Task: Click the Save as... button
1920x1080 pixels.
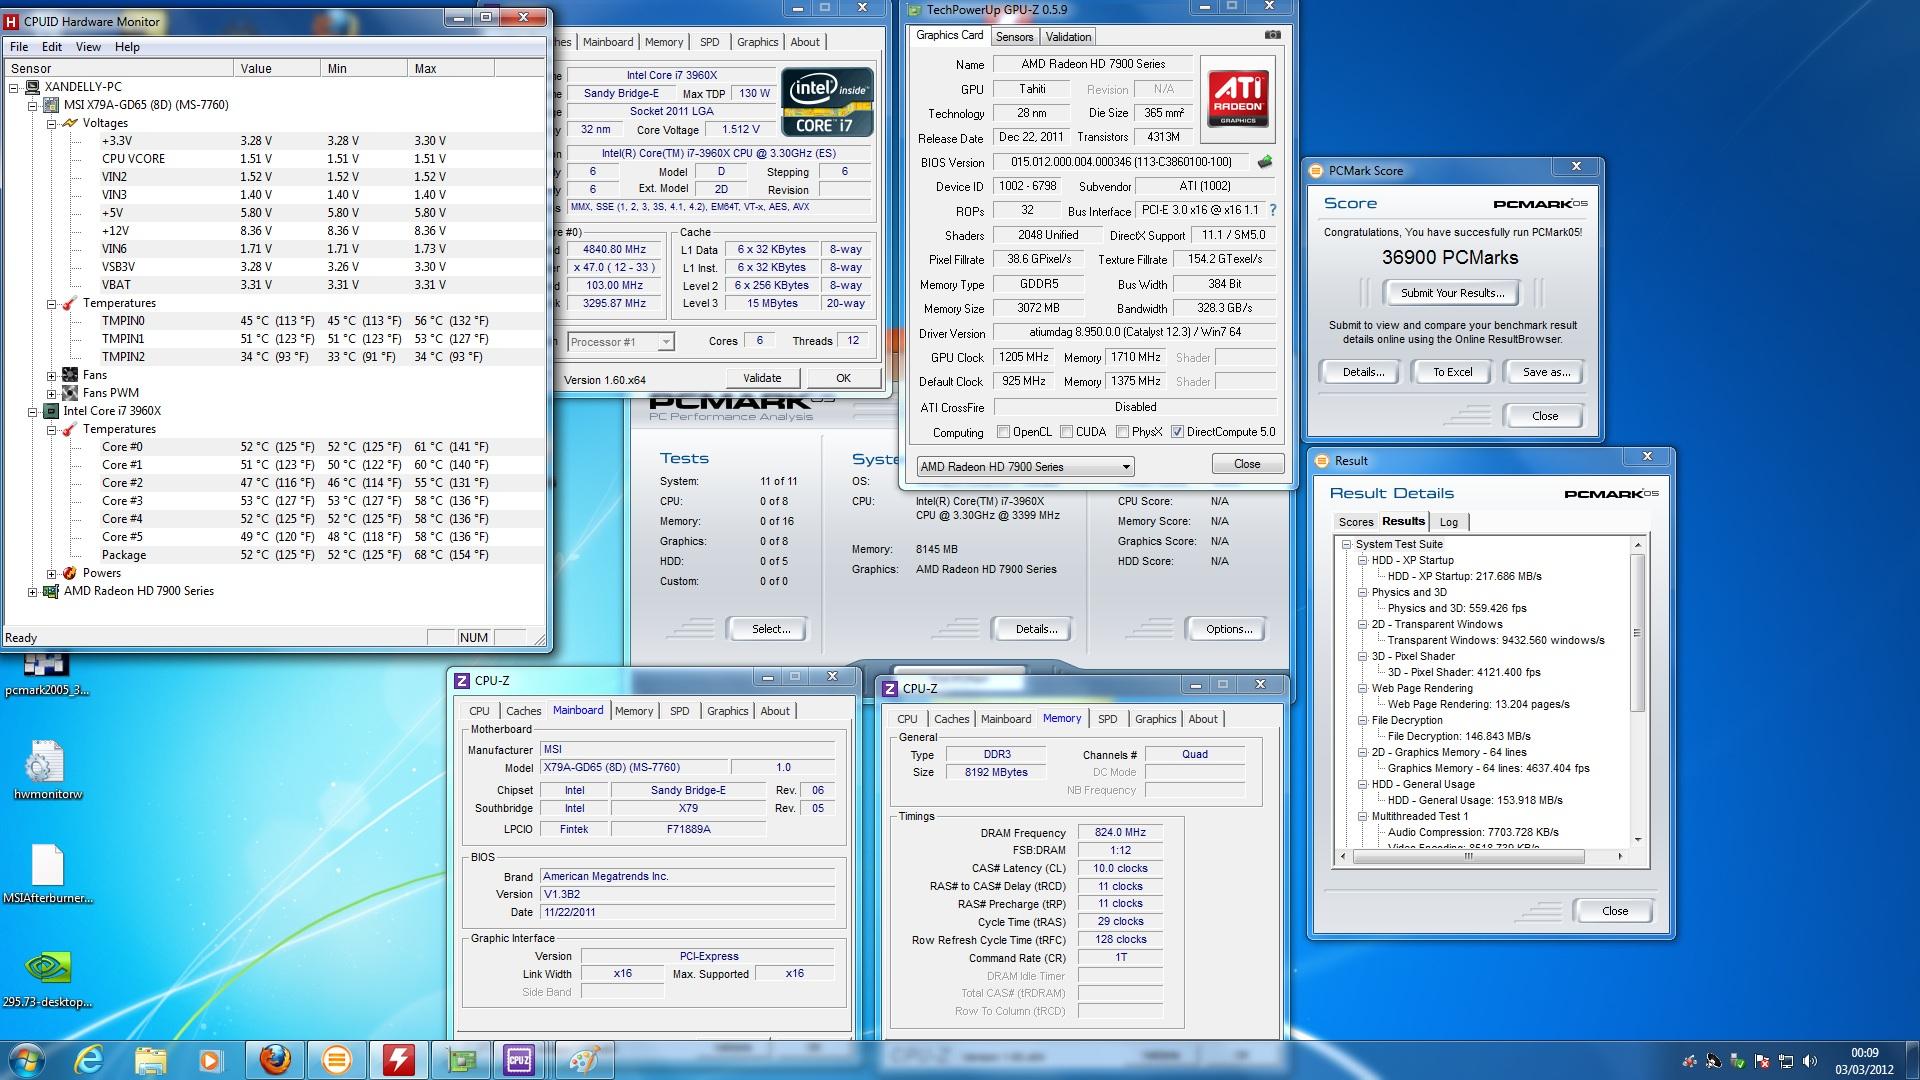Action: tap(1546, 372)
